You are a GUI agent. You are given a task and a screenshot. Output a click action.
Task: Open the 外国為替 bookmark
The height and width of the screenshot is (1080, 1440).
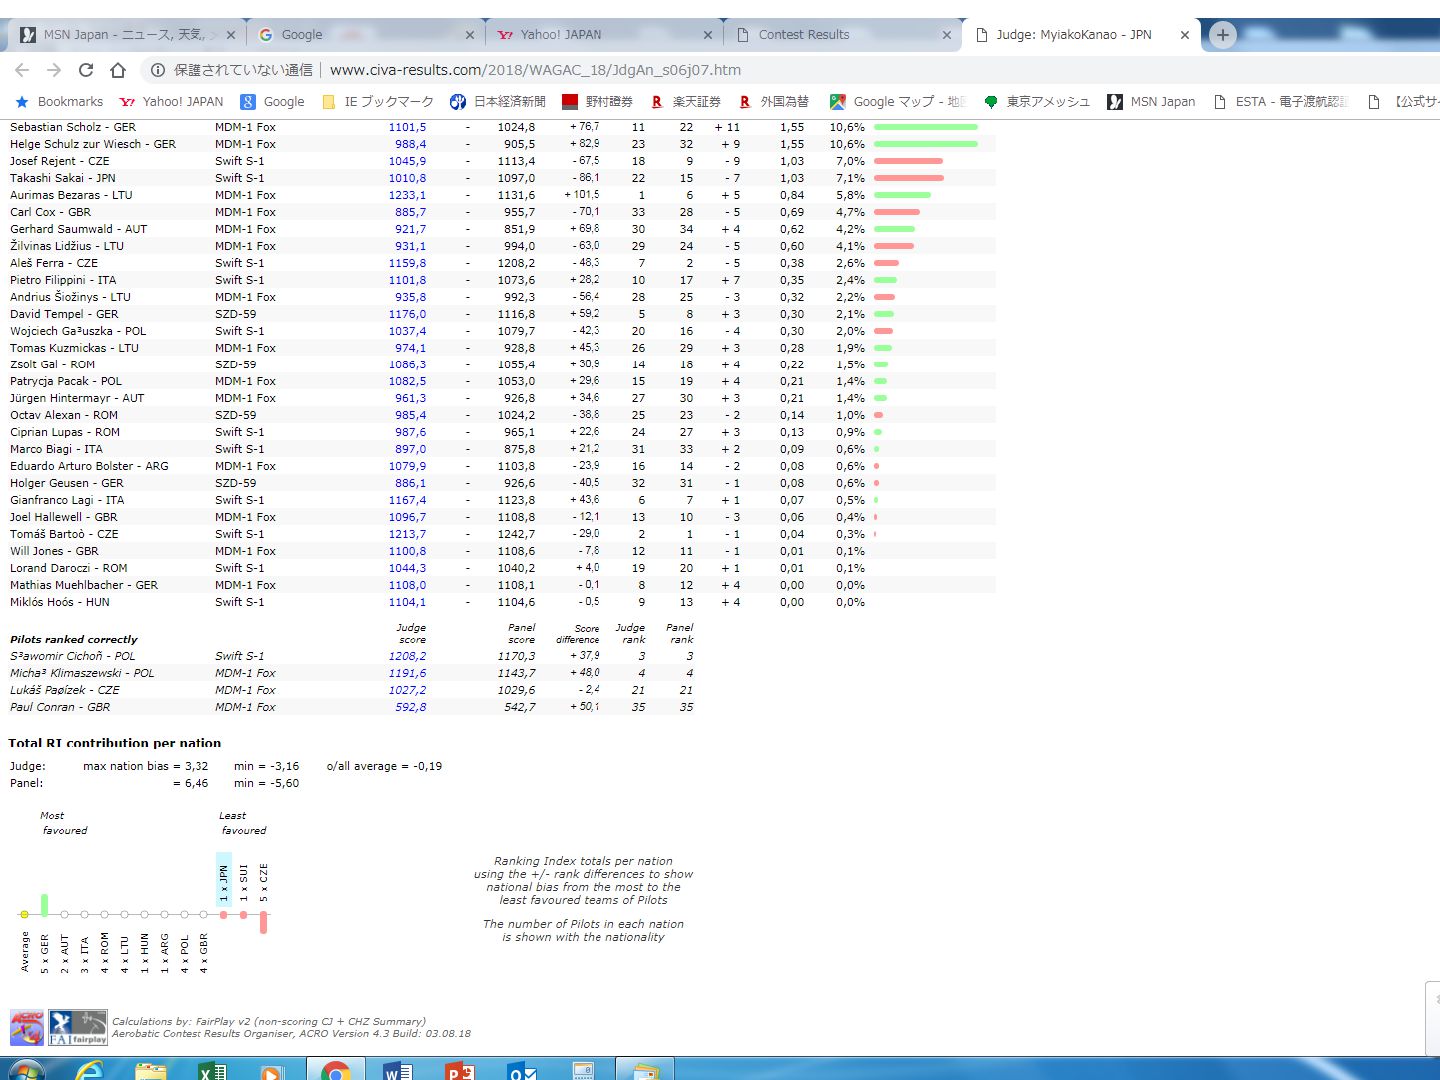(x=774, y=102)
